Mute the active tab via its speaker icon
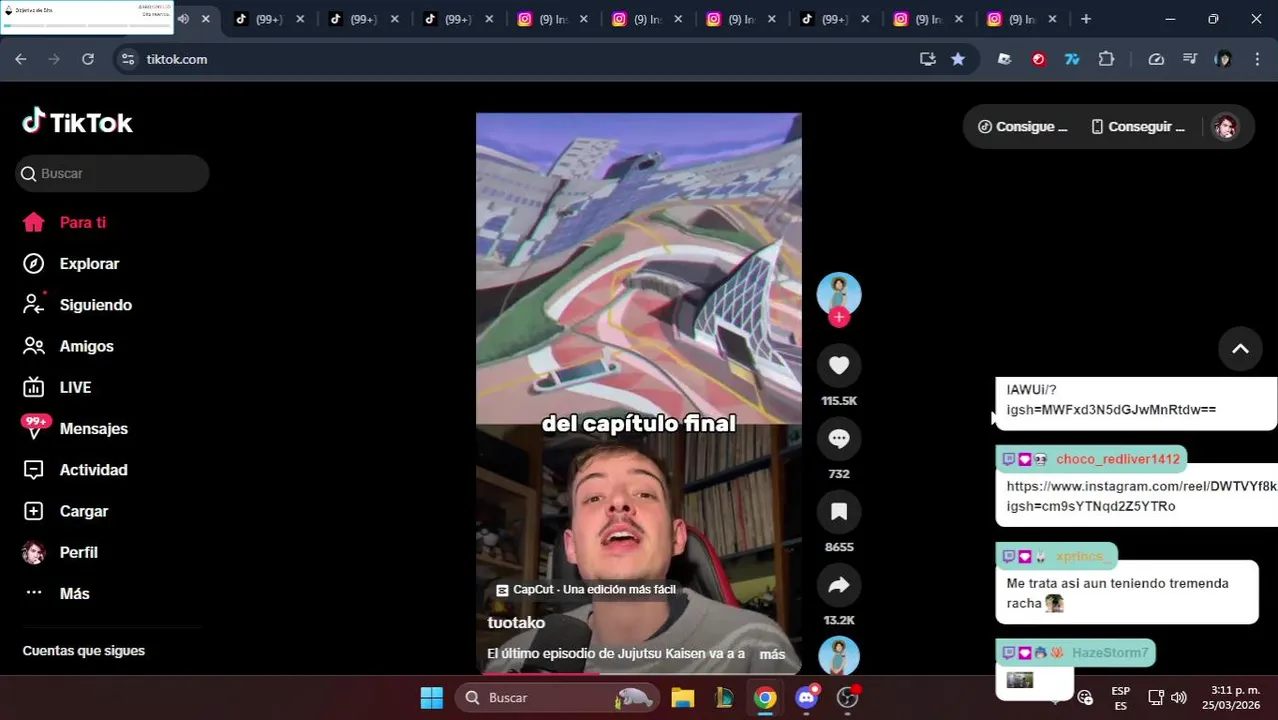This screenshot has width=1278, height=720. [x=183, y=19]
